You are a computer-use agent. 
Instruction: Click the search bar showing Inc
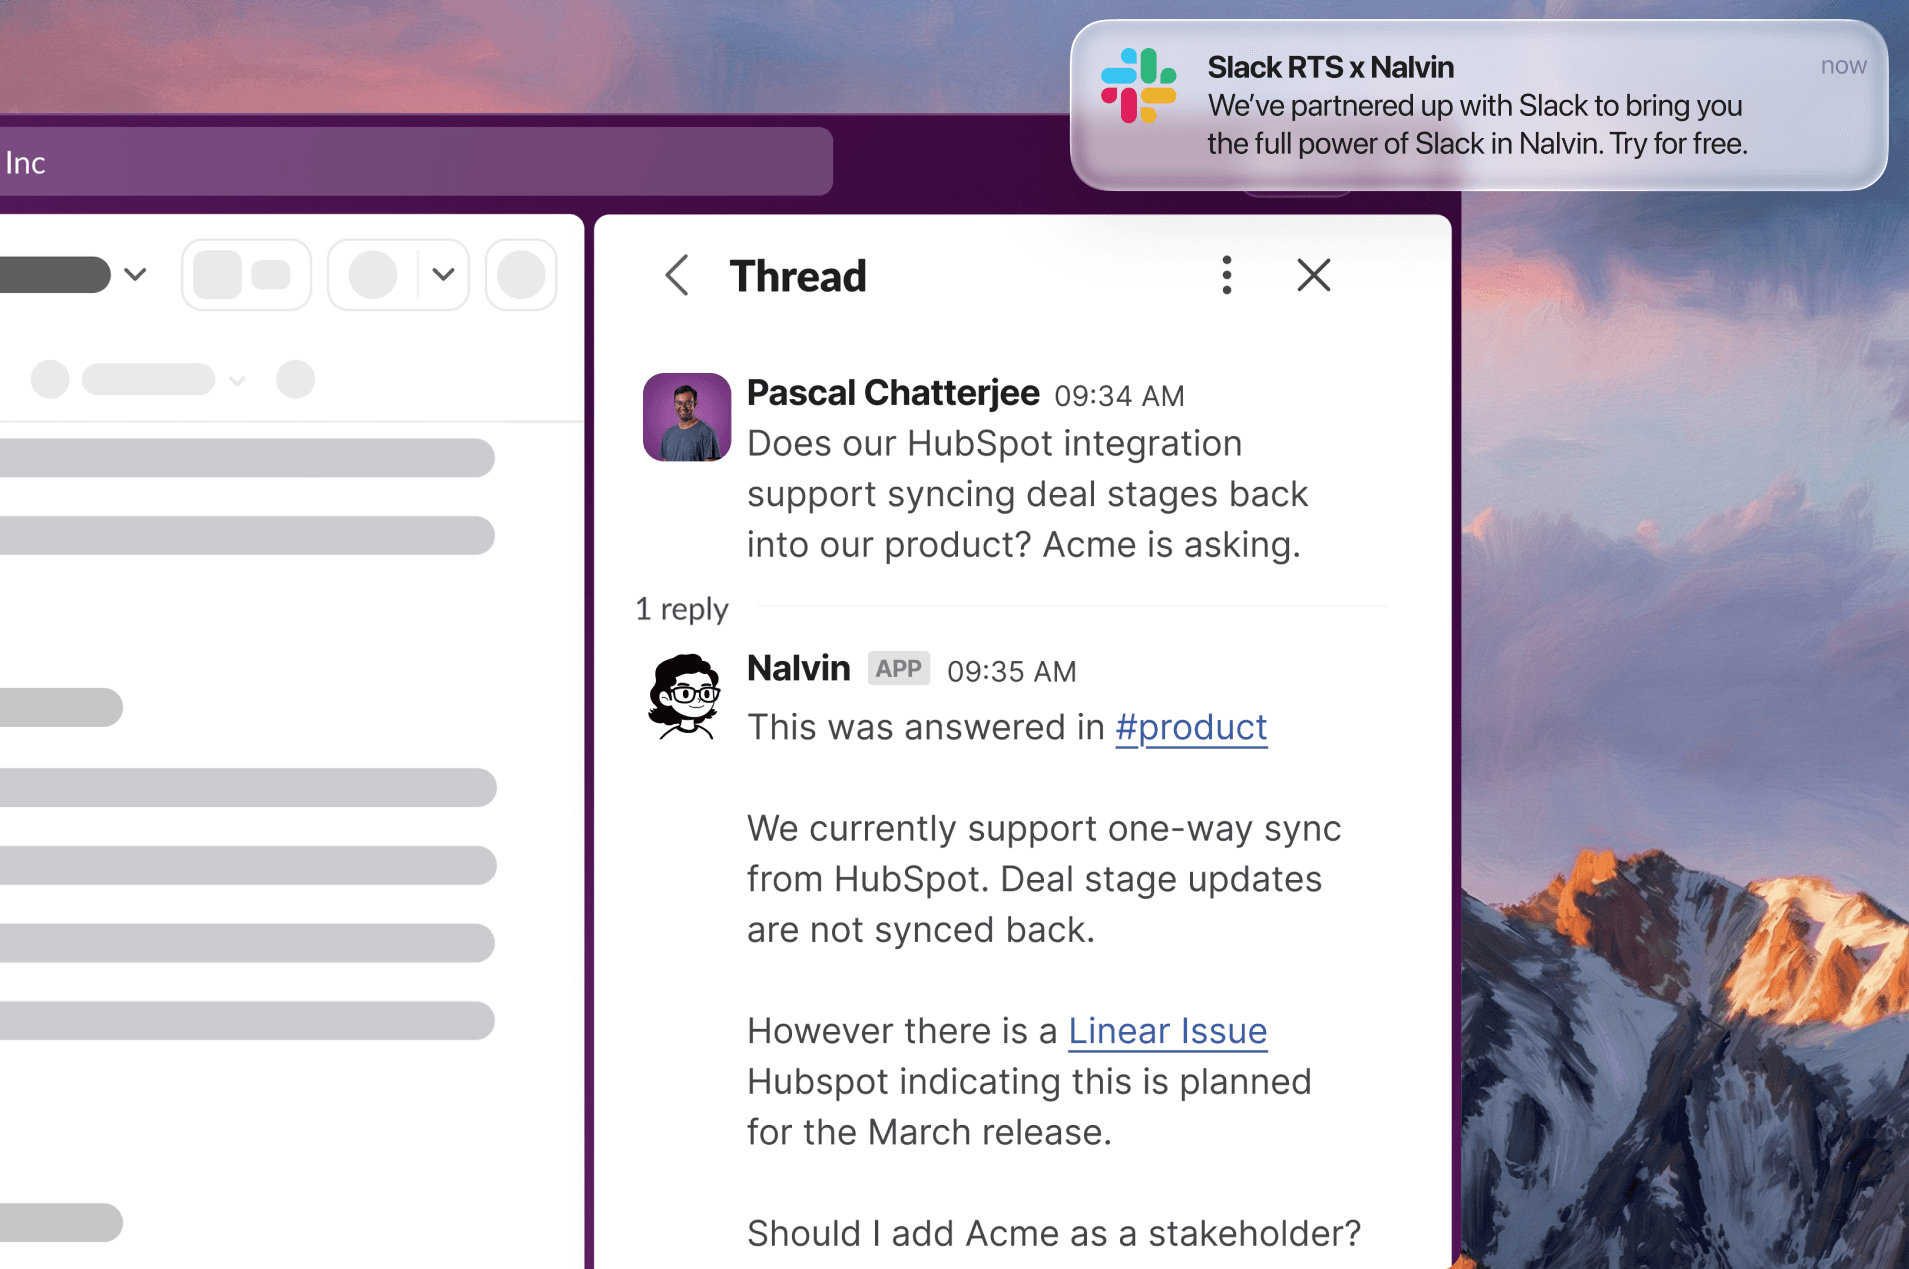pyautogui.click(x=415, y=162)
